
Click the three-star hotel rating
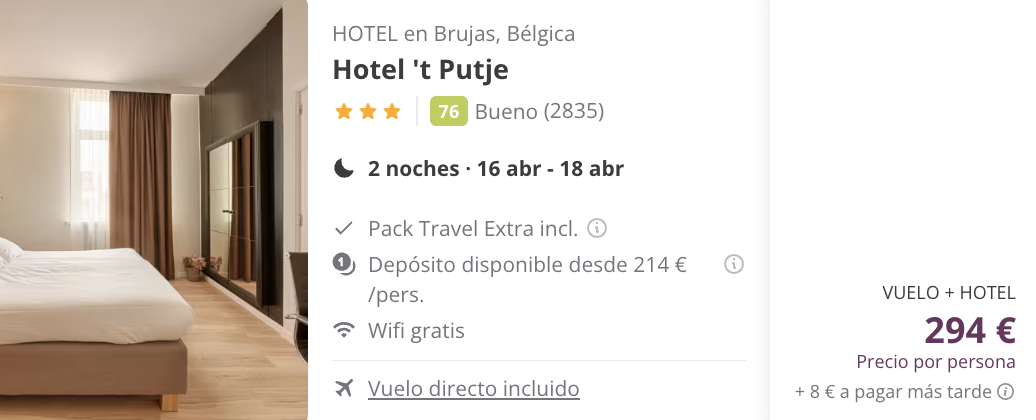coord(368,111)
